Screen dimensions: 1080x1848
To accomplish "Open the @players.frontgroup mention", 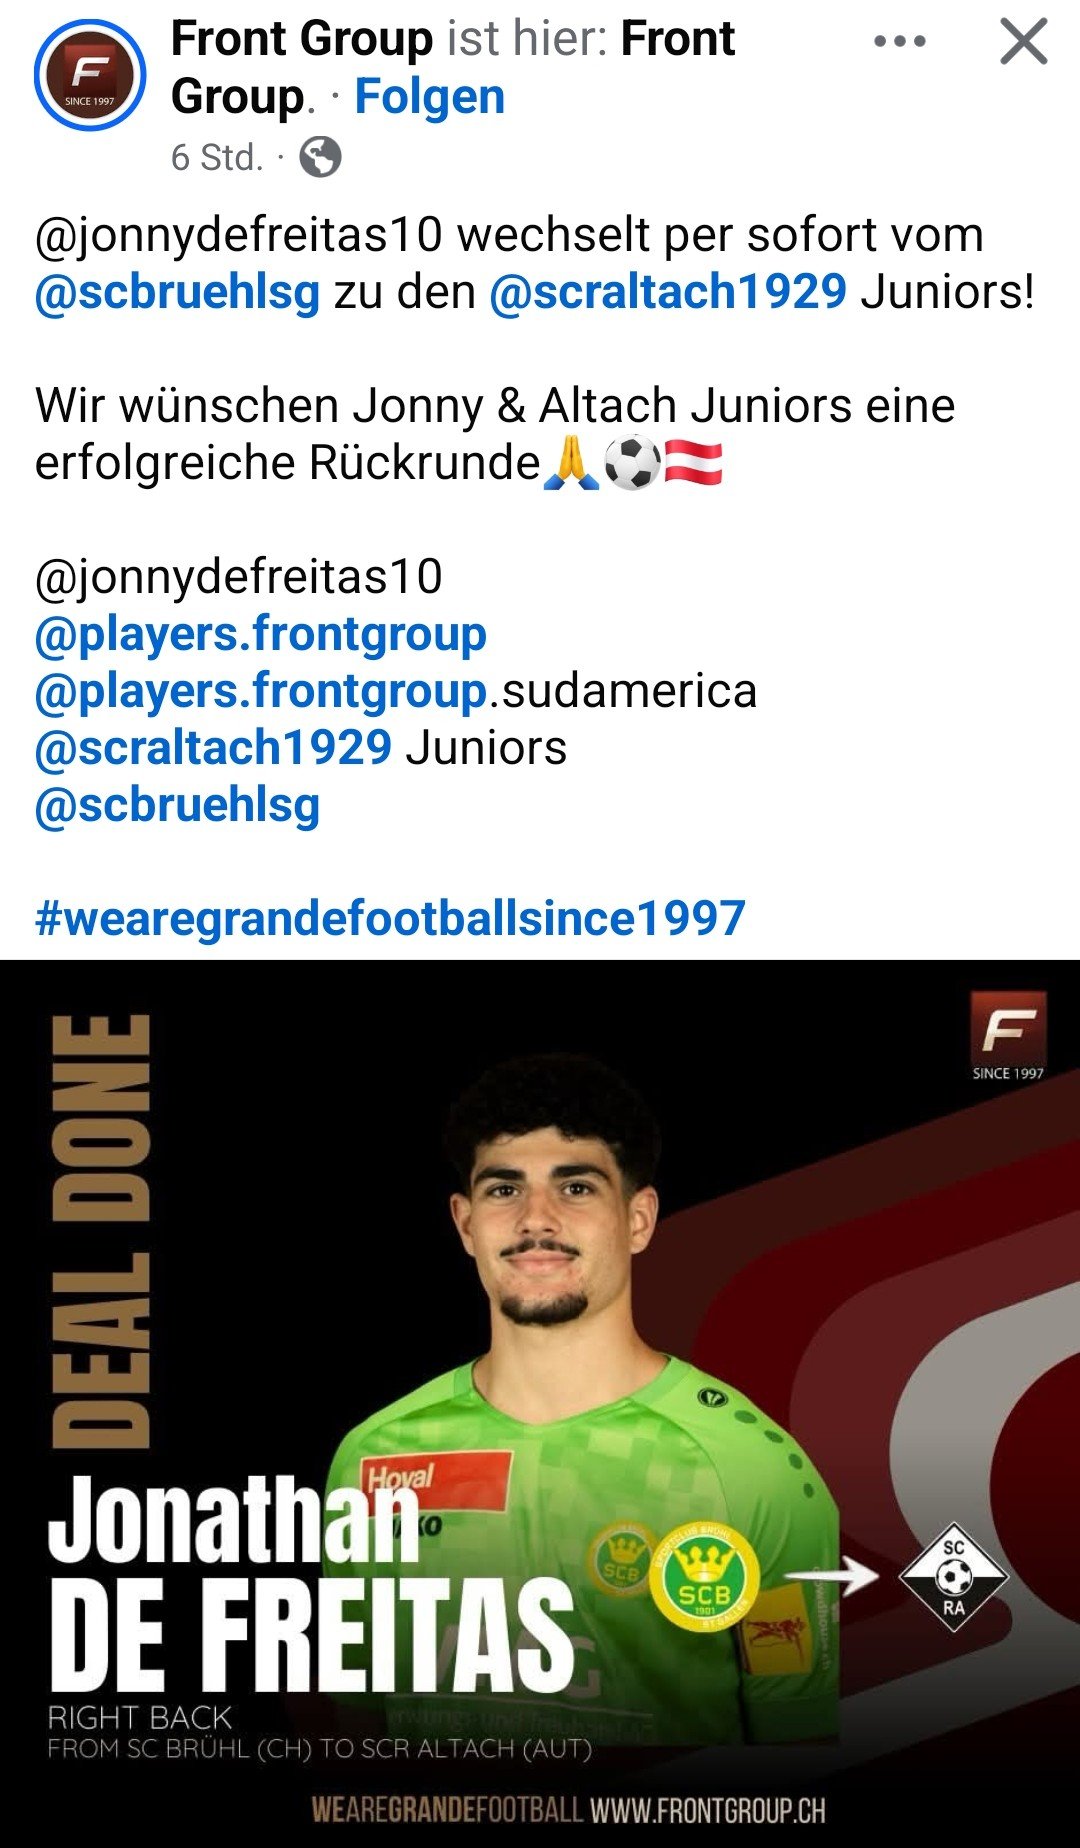I will (260, 634).
